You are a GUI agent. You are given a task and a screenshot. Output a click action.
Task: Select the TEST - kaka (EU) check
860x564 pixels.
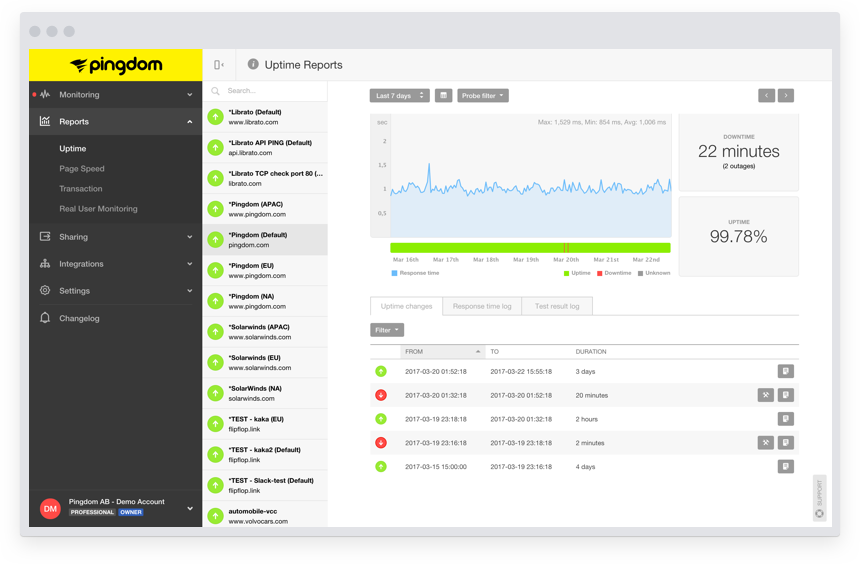pyautogui.click(x=265, y=424)
